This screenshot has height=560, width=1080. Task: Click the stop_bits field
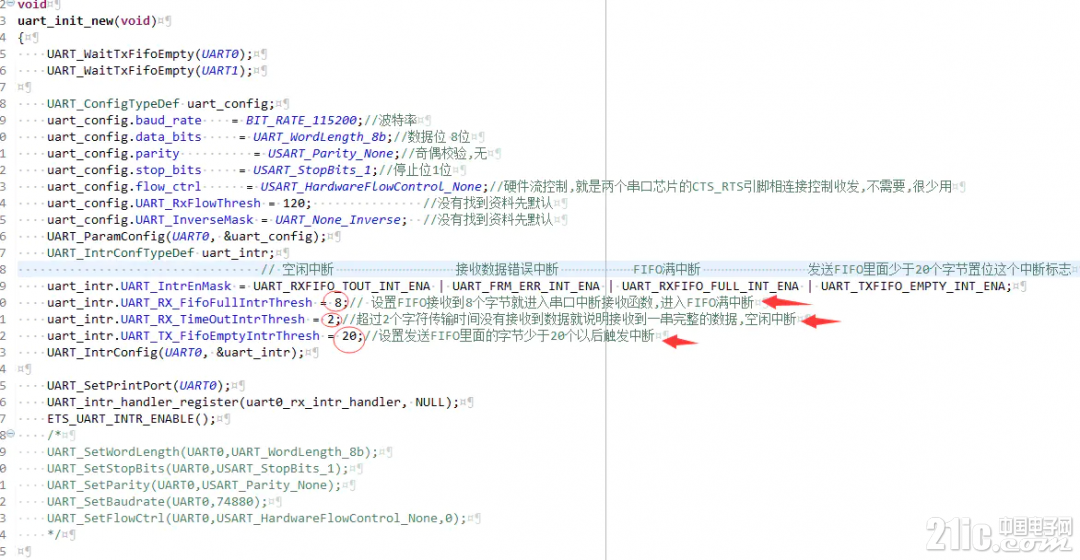[x=168, y=169]
